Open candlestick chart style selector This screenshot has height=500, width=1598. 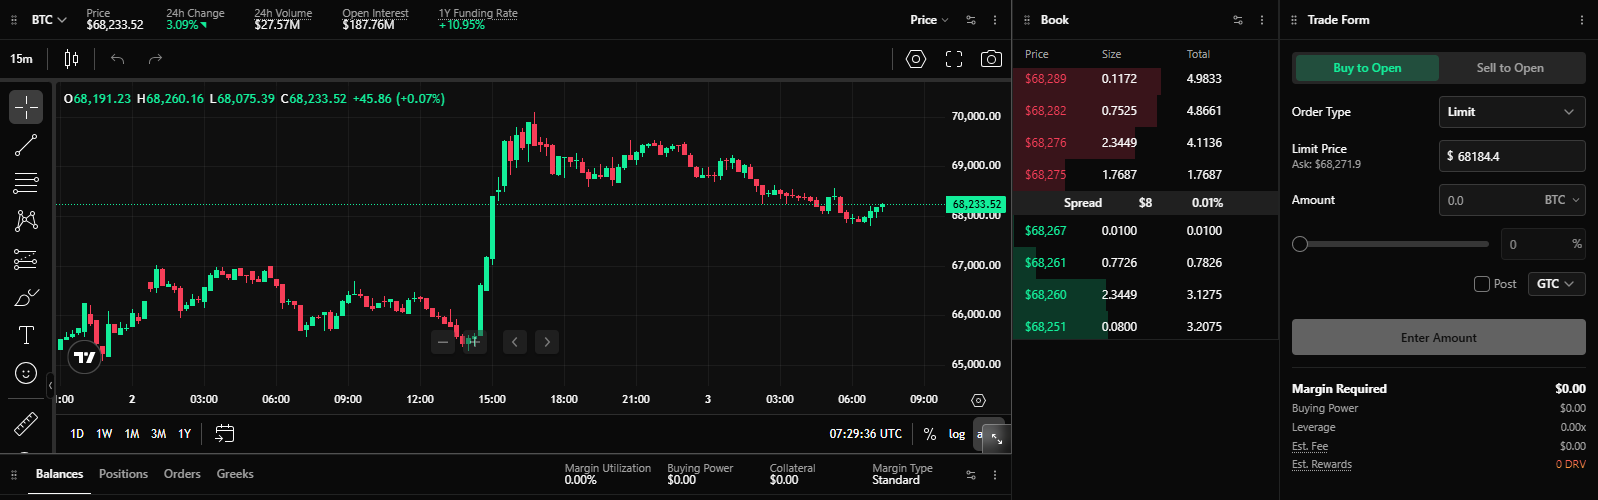(71, 59)
